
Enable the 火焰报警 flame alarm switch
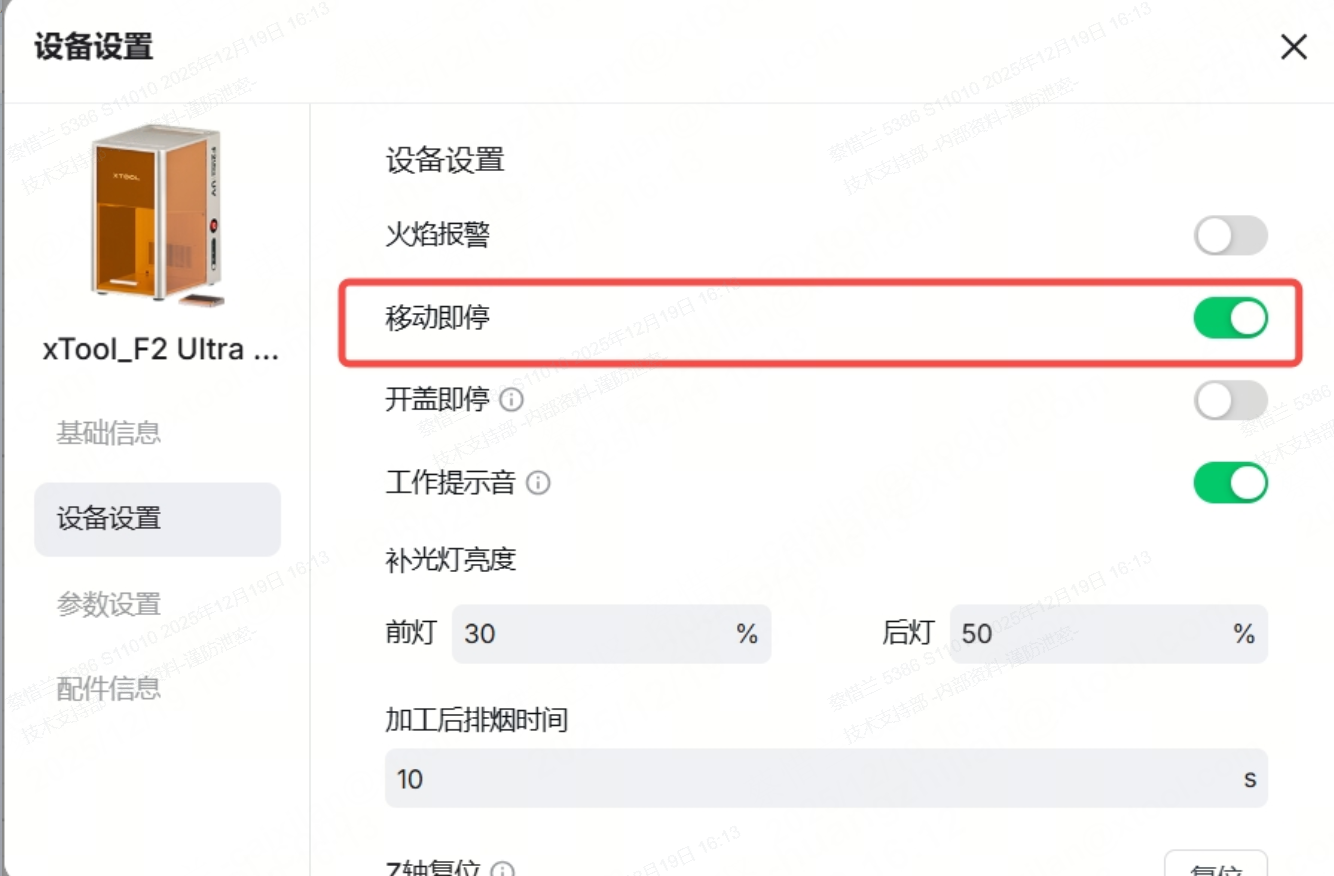[1230, 236]
